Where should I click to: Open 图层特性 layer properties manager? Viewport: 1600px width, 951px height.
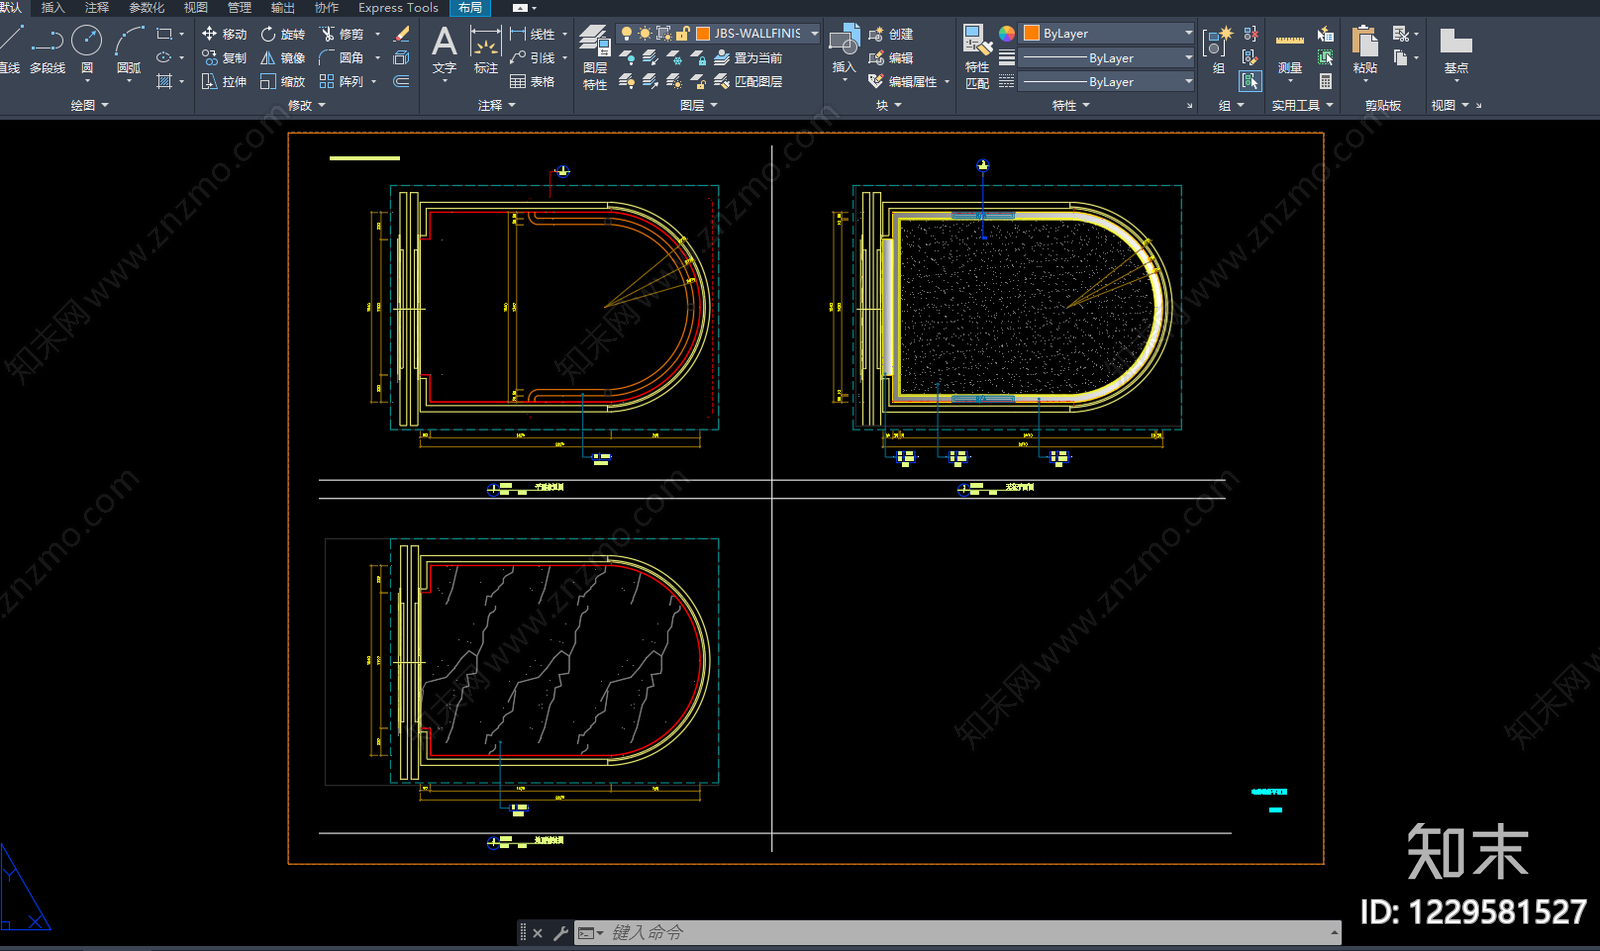click(x=595, y=58)
